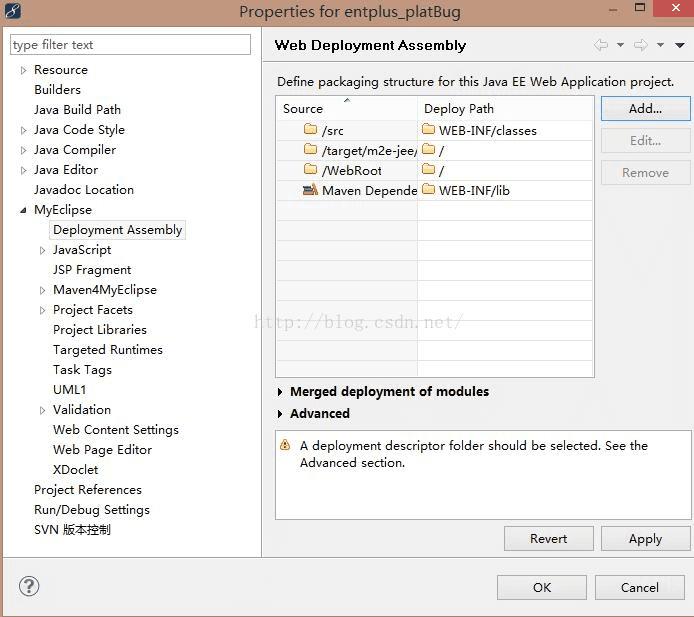Select the /WebRoot source folder icon

[310, 170]
